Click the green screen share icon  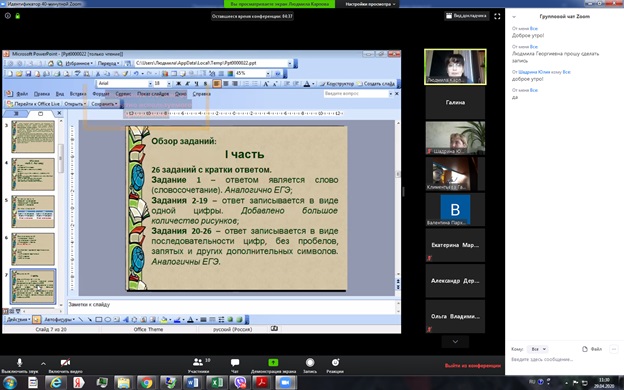click(x=273, y=362)
